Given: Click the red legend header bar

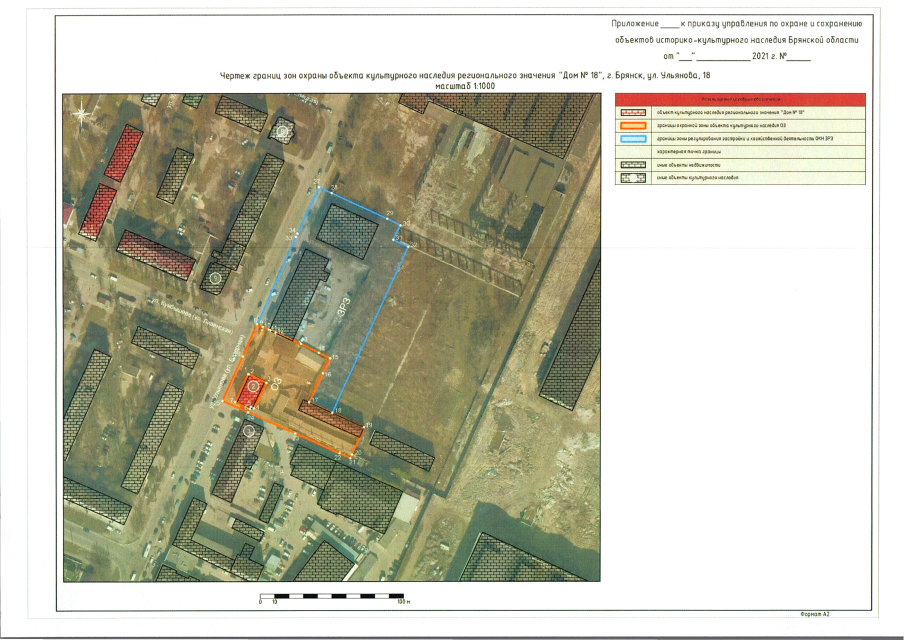Looking at the screenshot, I should click(739, 99).
